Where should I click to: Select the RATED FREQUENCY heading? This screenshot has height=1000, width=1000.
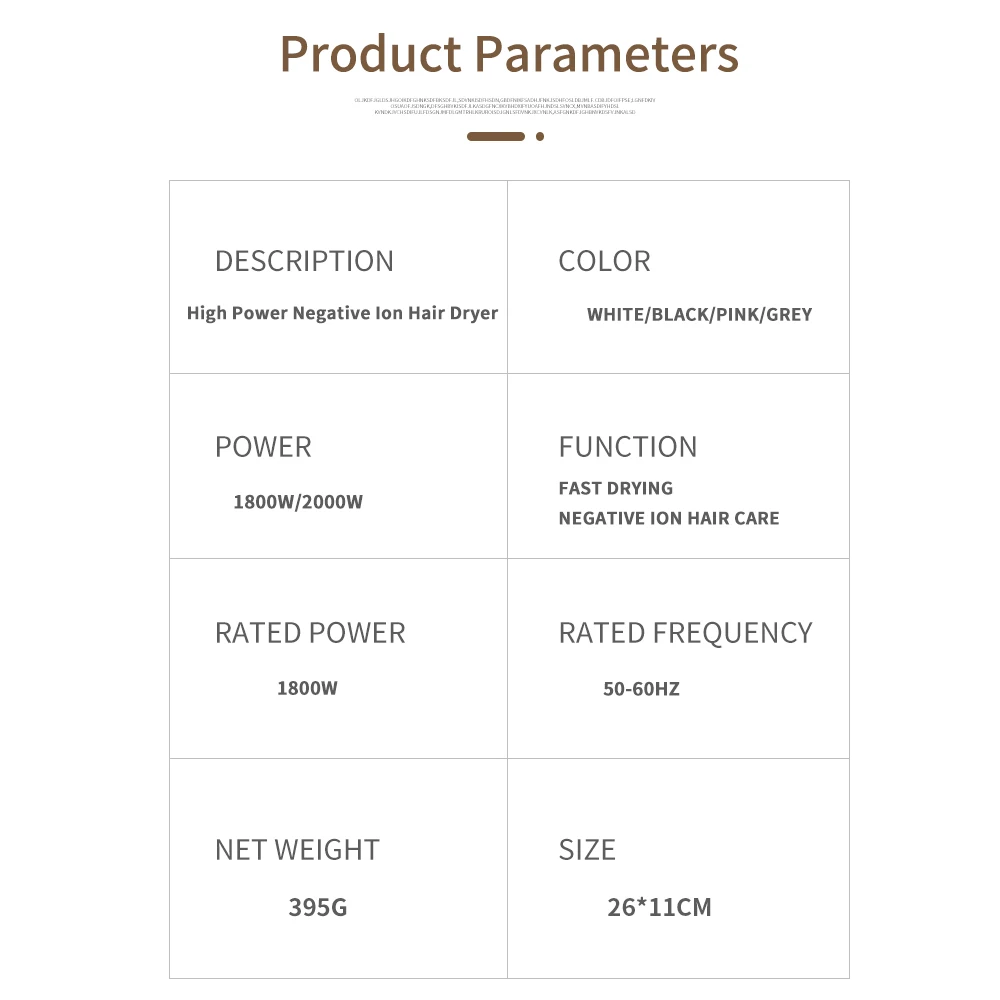click(x=685, y=633)
